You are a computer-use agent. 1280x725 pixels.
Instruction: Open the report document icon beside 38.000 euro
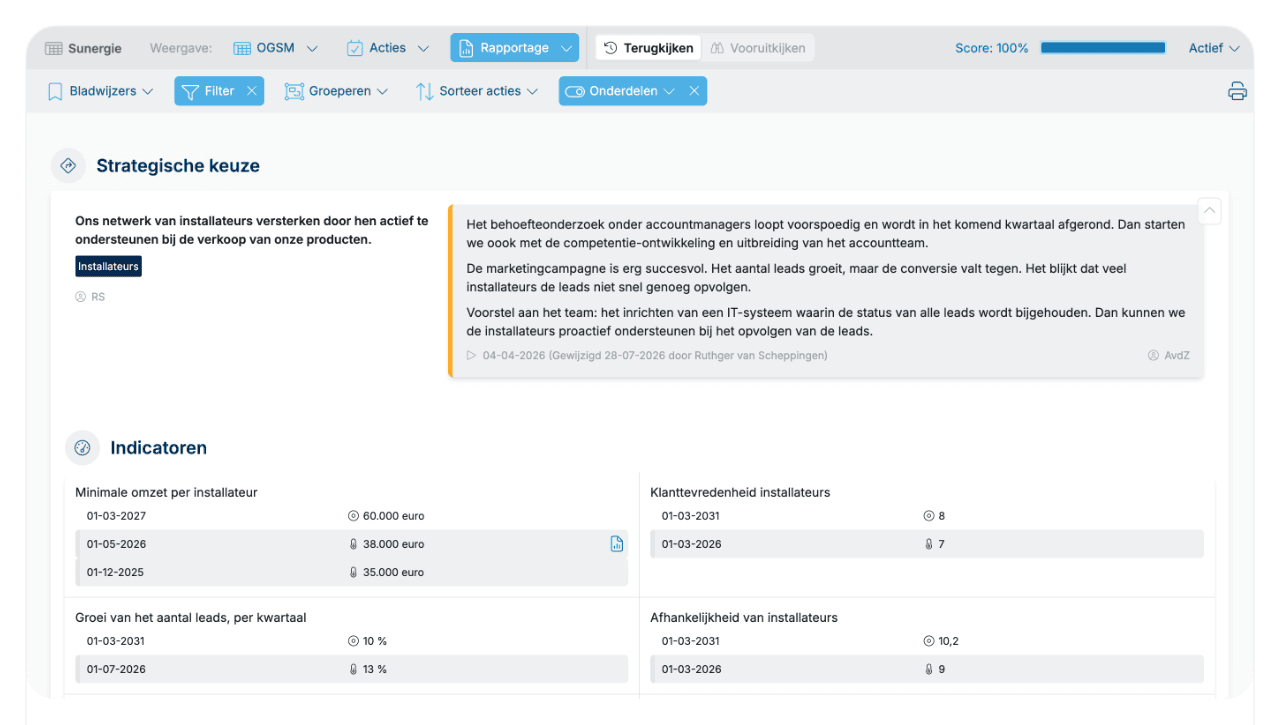click(x=617, y=544)
